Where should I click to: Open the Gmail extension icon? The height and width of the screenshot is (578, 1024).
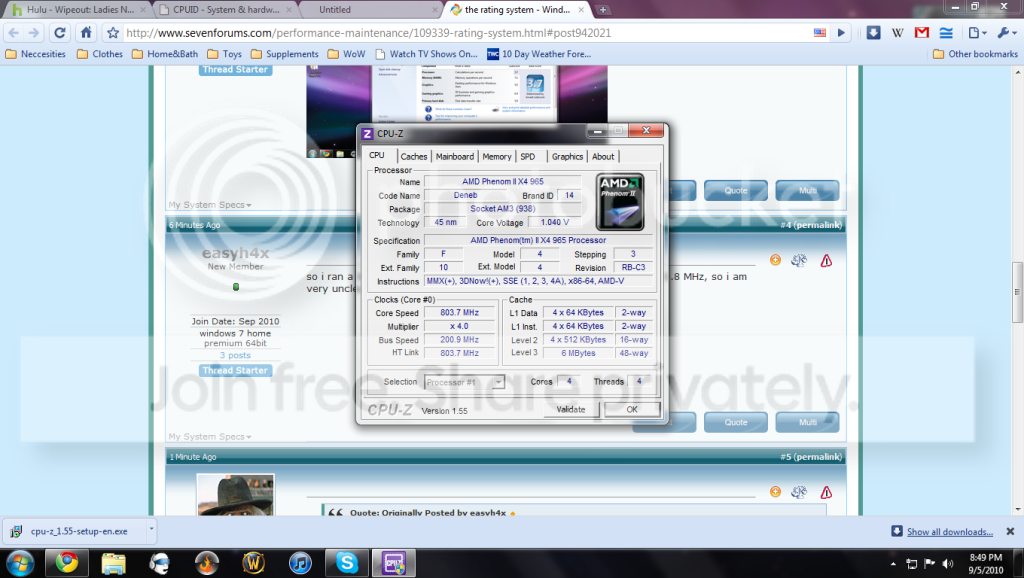tap(921, 33)
